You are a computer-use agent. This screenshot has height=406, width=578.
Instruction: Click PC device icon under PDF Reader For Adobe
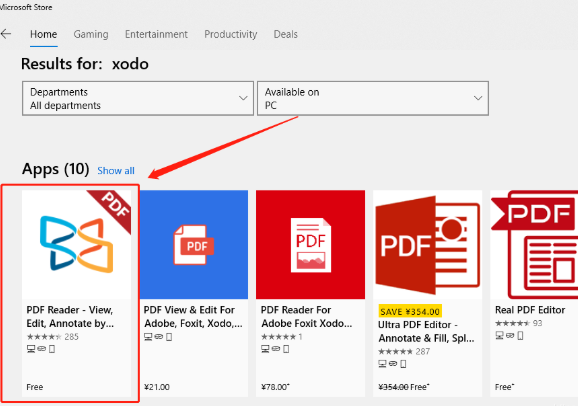point(265,349)
